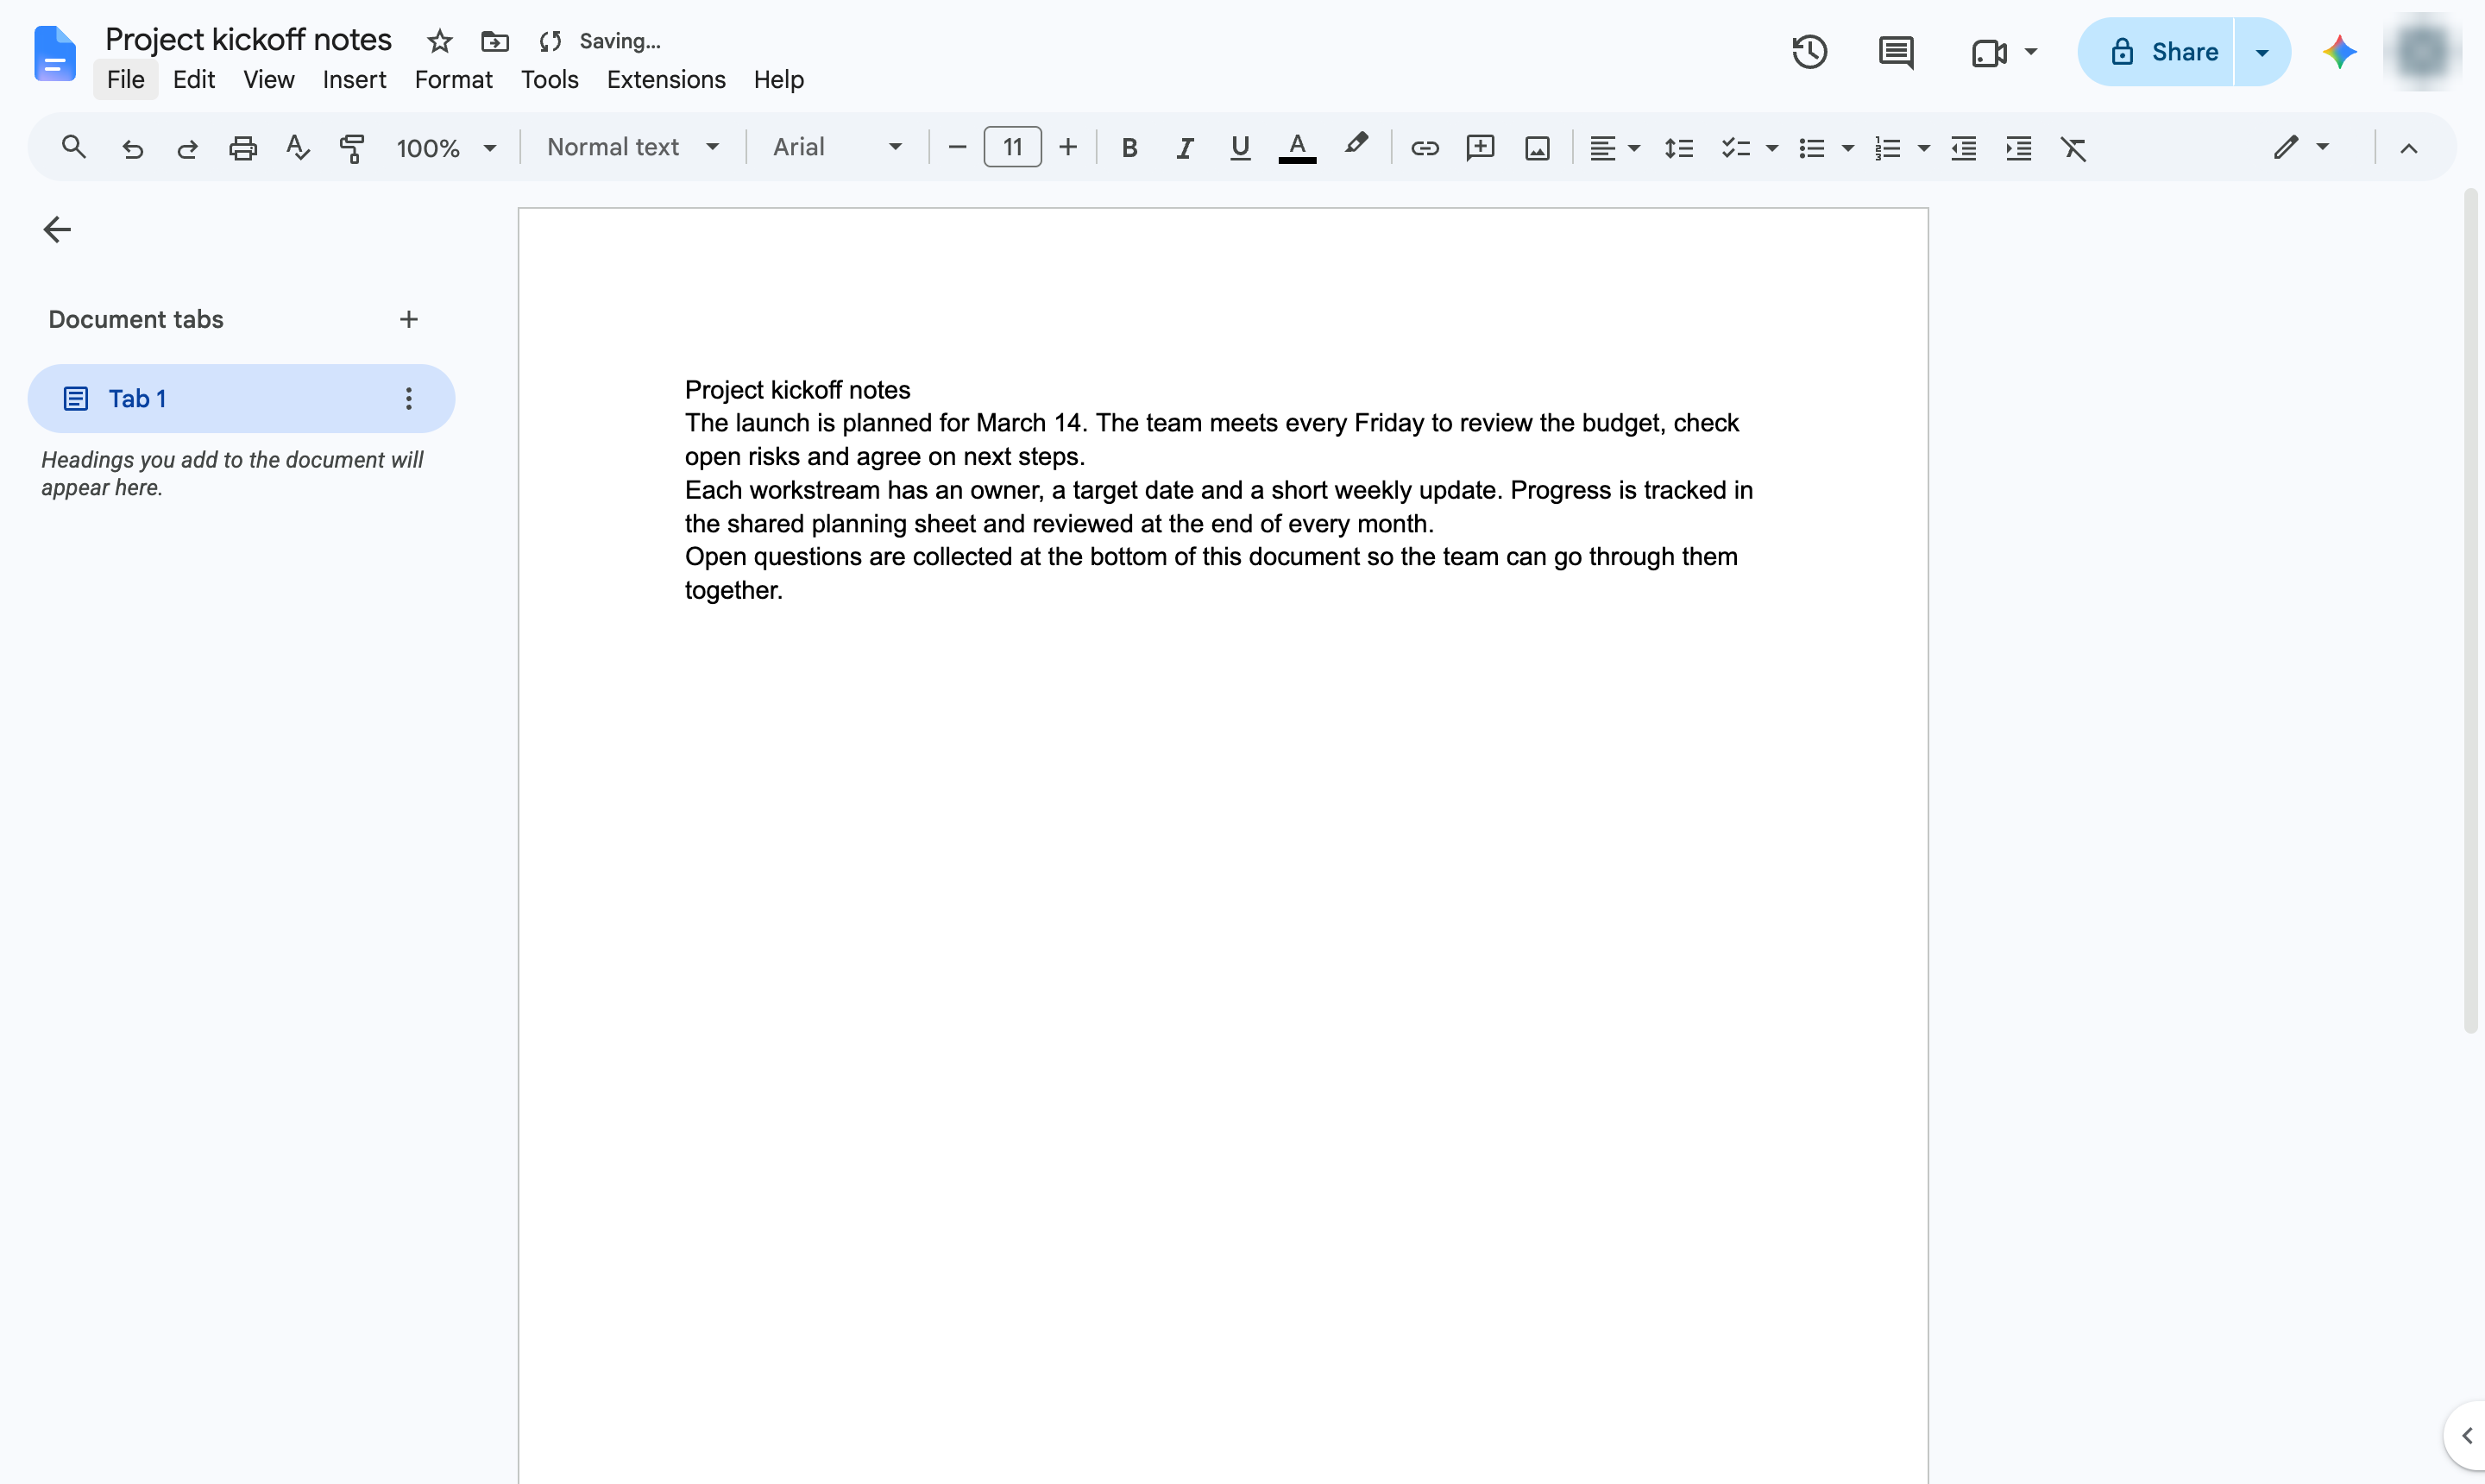
Task: Apply a numbered list
Action: coord(1887,148)
